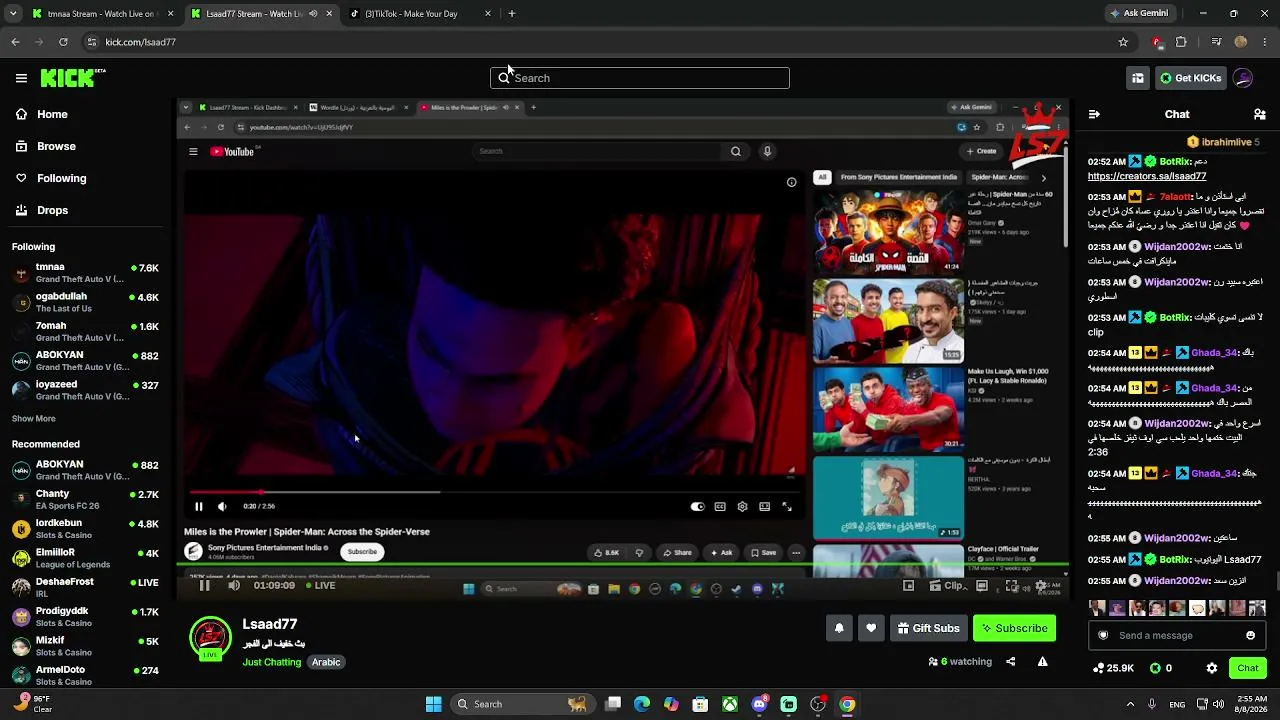Open the dashboard icon left of Get KICKs
Screen dimensions: 1280x720
click(1138, 78)
